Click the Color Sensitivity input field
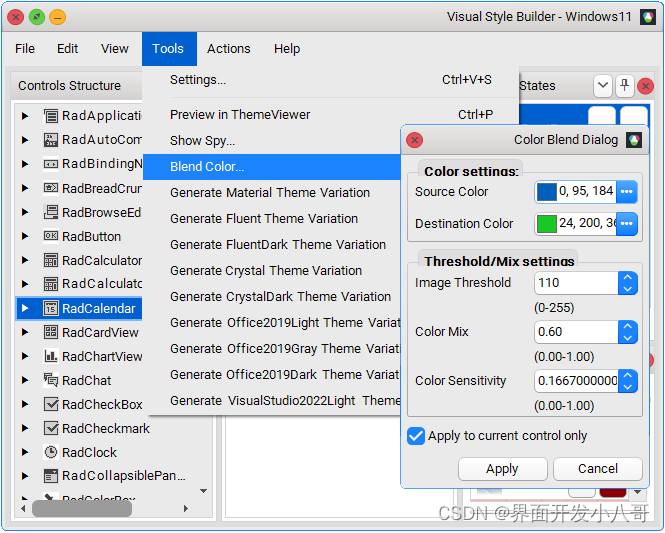The image size is (665, 533). click(x=576, y=381)
